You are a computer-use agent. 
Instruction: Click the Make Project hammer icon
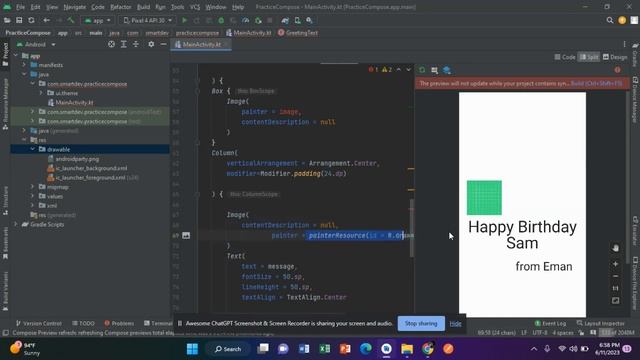71,20
